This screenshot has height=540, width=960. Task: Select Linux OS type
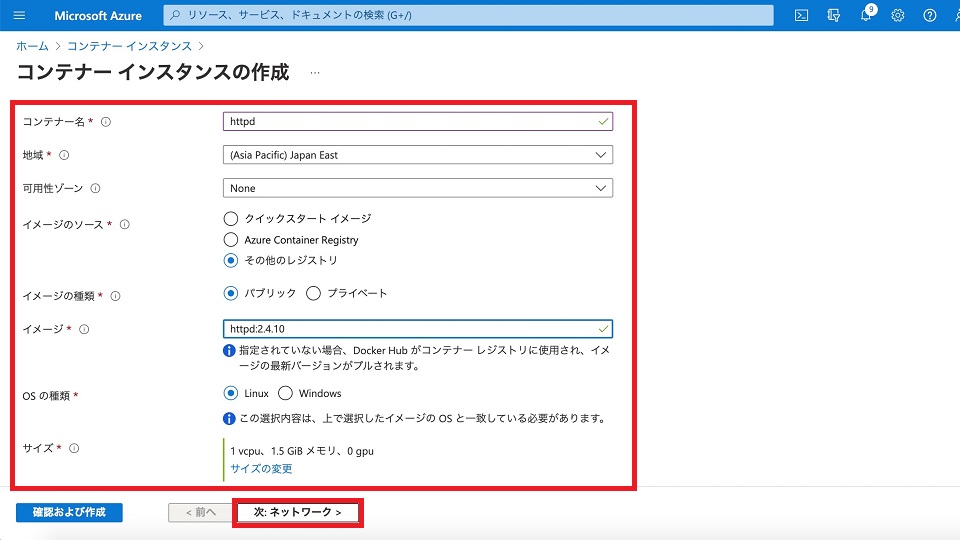click(x=231, y=393)
